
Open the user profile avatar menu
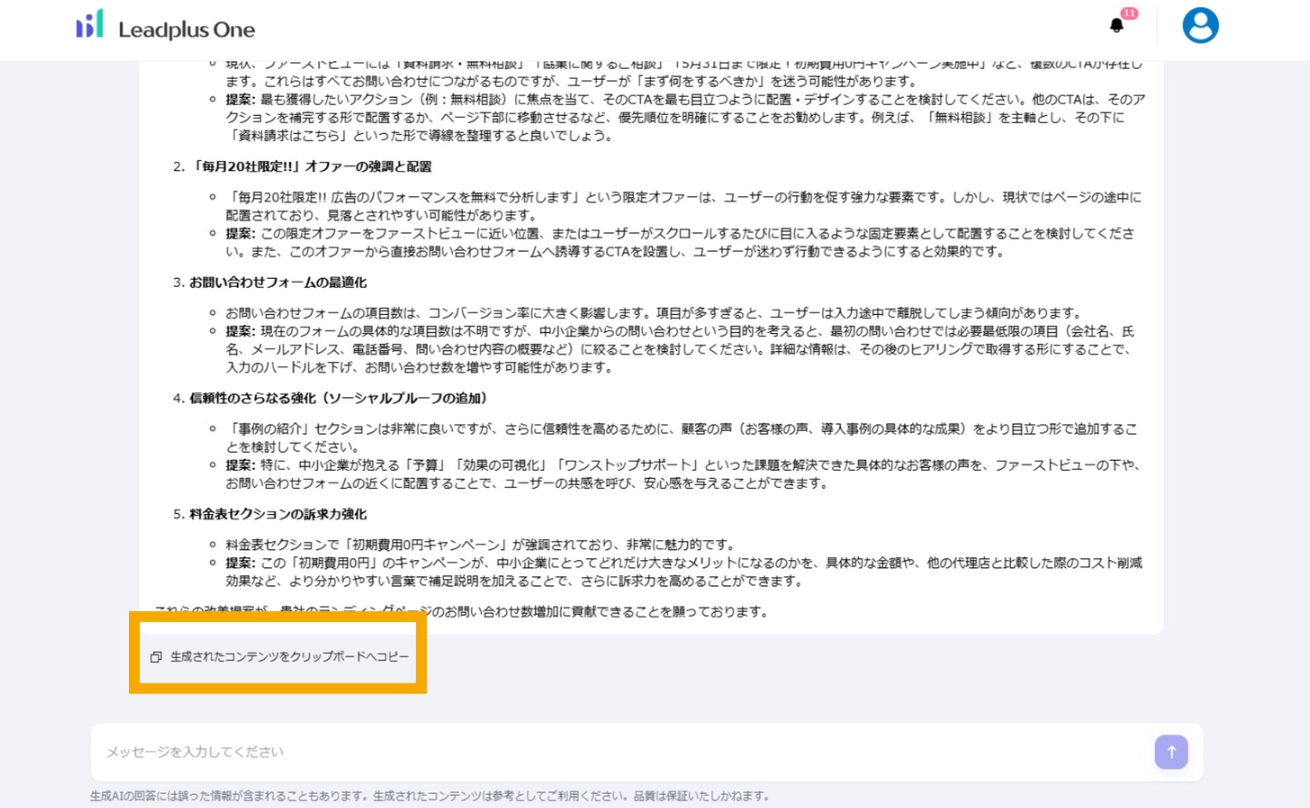pyautogui.click(x=1200, y=26)
